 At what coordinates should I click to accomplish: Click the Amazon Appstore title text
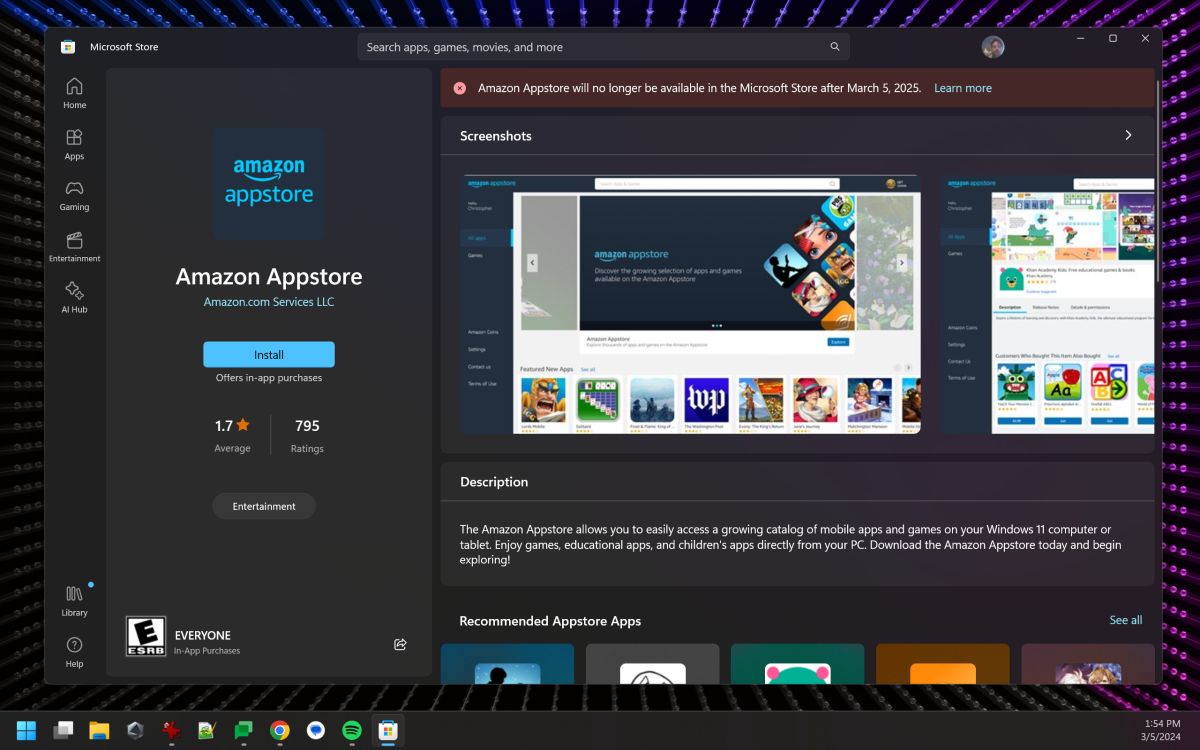click(269, 276)
